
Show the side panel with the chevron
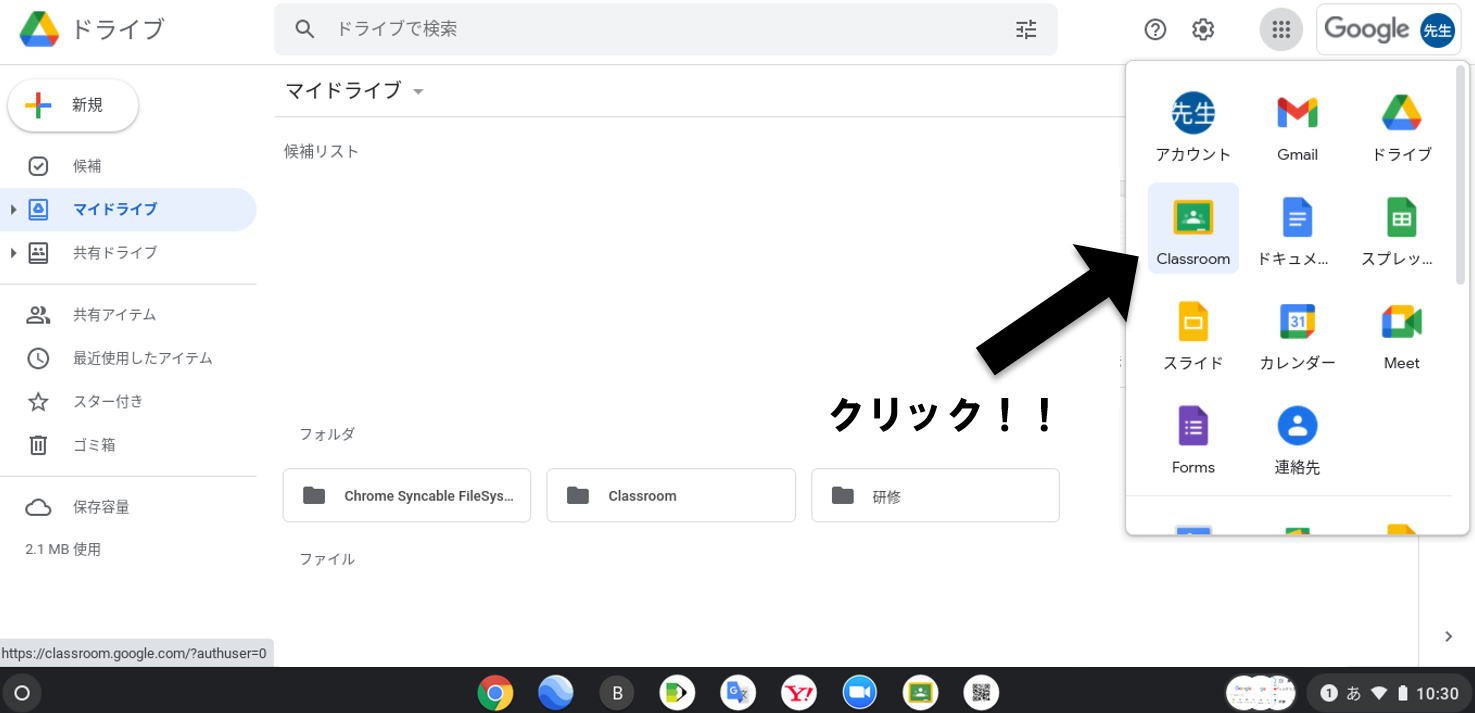pos(1448,636)
